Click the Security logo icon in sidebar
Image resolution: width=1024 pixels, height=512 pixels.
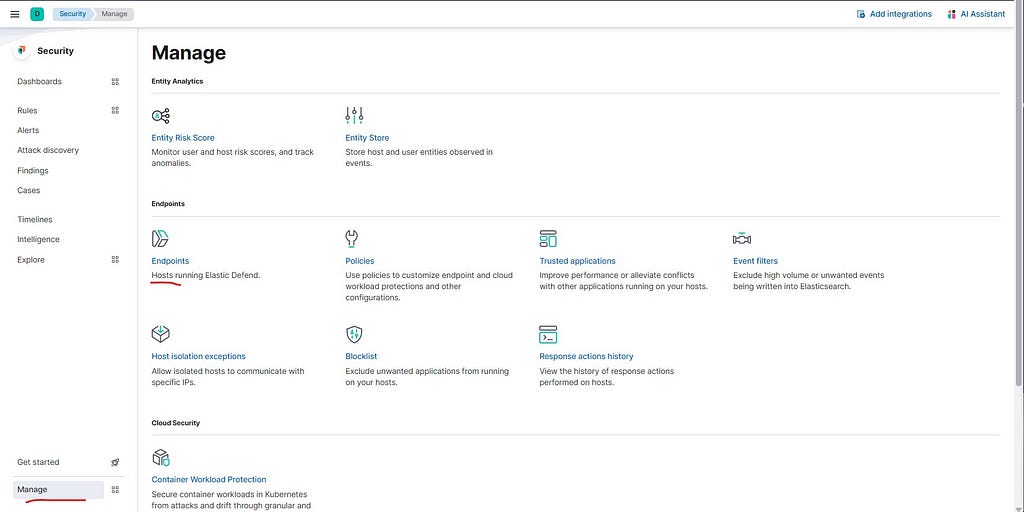click(22, 51)
